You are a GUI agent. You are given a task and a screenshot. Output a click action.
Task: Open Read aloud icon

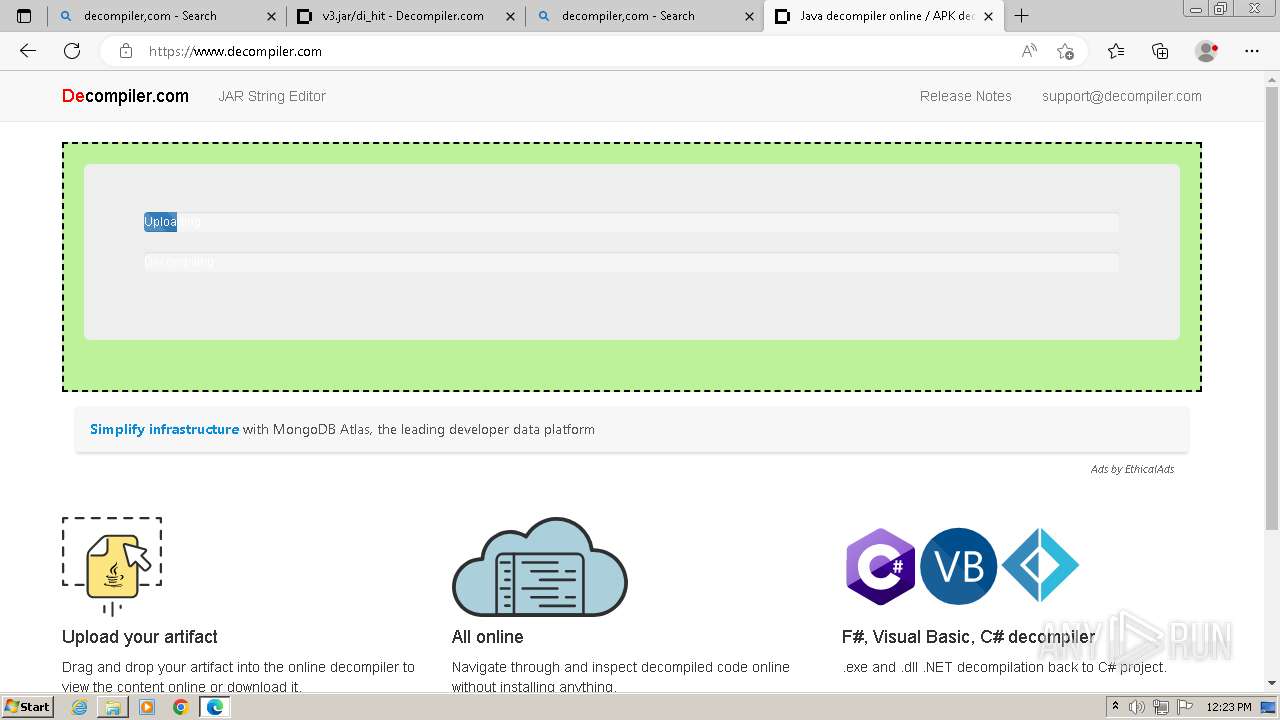(1029, 51)
